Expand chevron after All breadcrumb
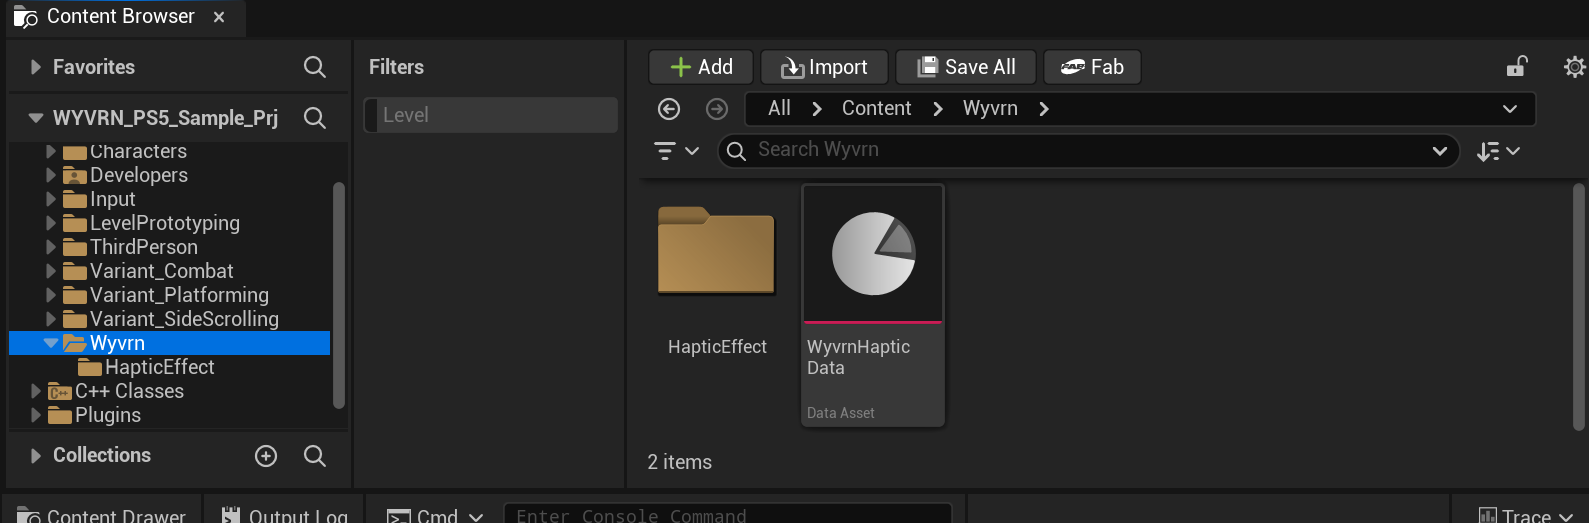 point(817,109)
